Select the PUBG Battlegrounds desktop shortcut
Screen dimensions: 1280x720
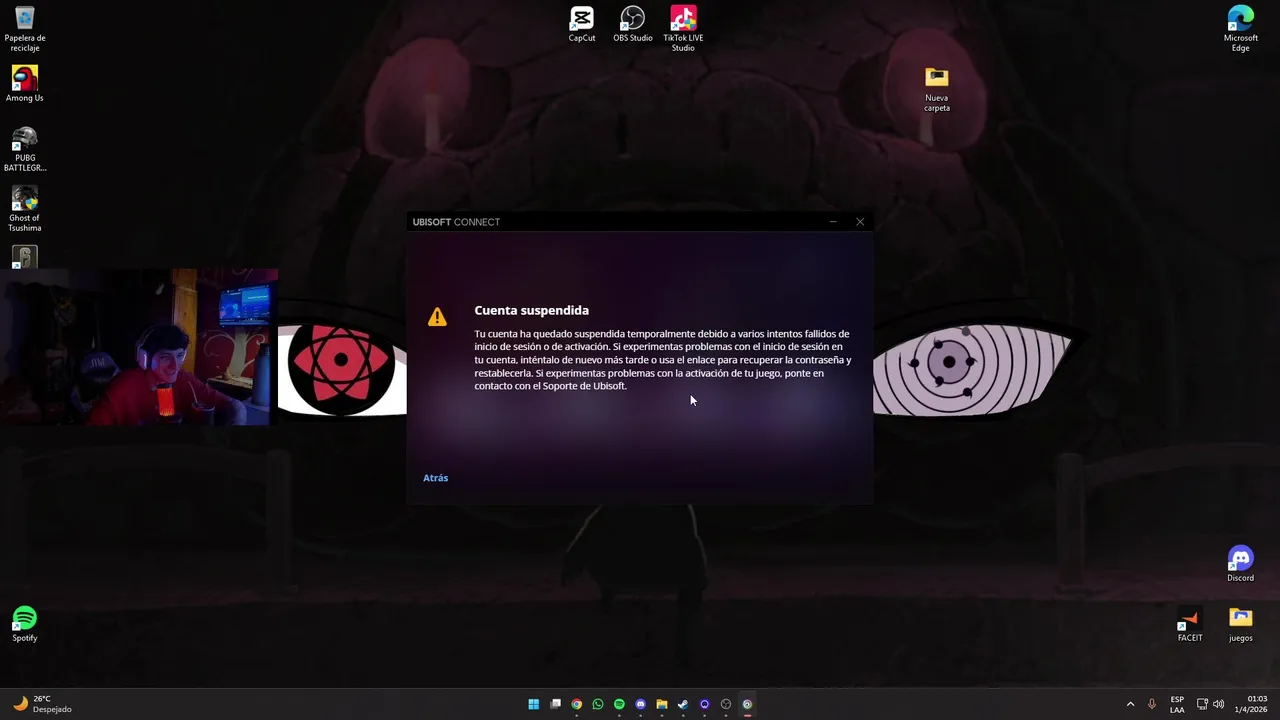[x=25, y=149]
